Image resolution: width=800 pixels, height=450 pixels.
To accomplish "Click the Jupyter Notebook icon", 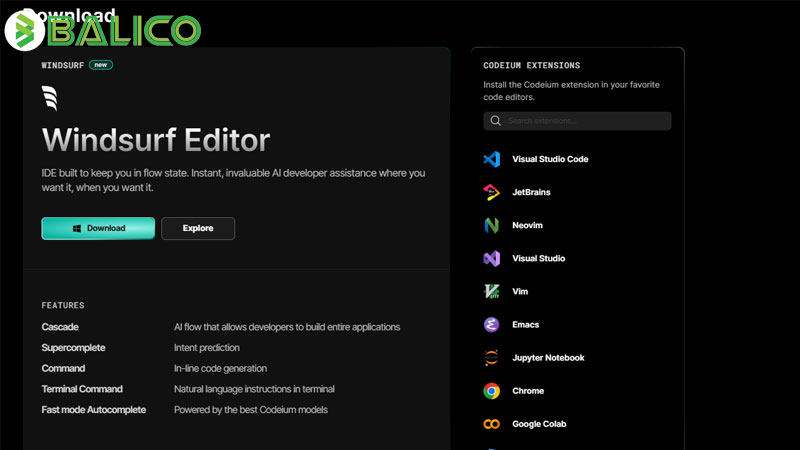I will click(x=491, y=358).
